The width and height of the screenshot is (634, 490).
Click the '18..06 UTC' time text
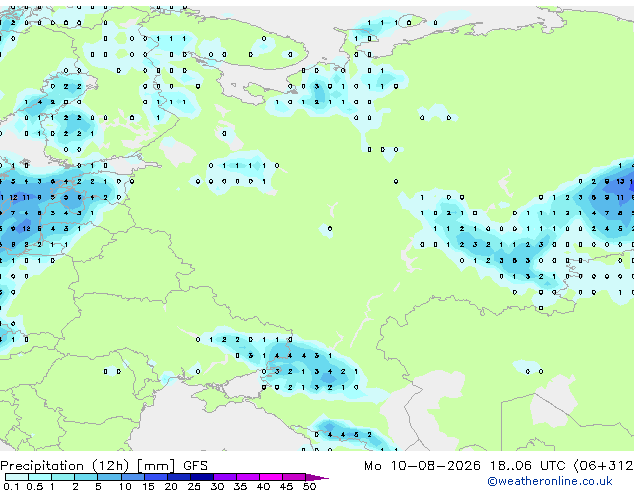527,466
